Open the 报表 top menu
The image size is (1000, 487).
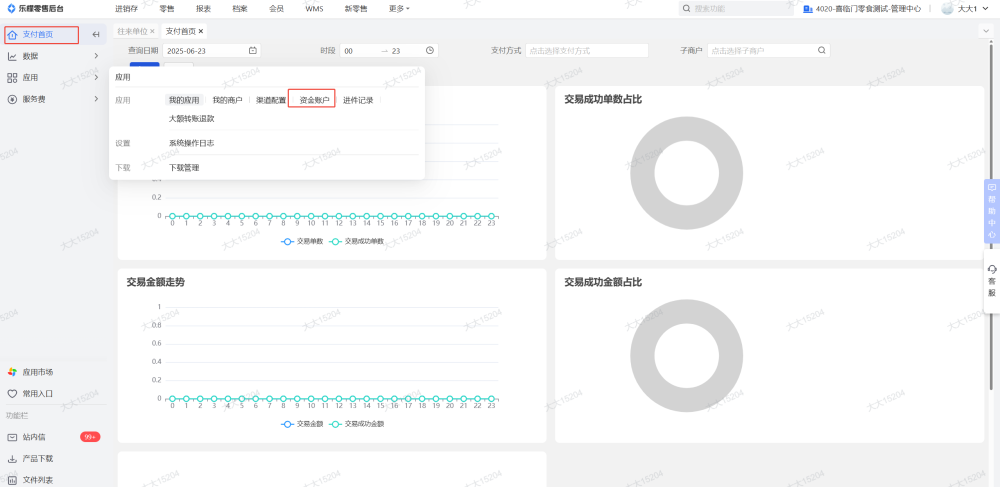(203, 9)
